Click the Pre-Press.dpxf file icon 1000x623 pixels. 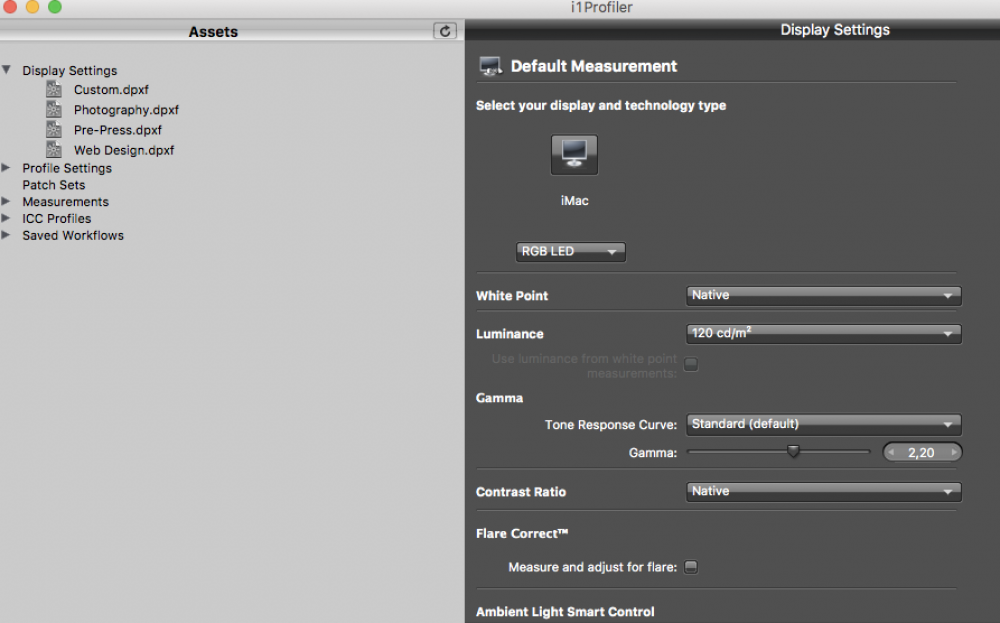pyautogui.click(x=54, y=130)
